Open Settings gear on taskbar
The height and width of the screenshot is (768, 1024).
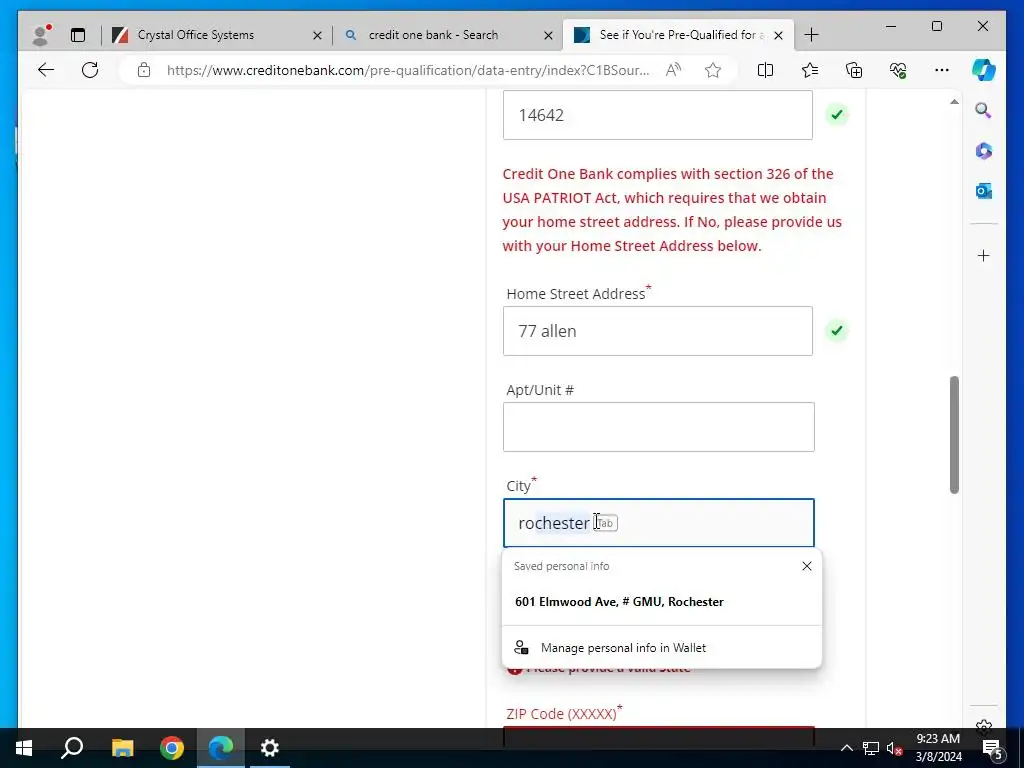click(x=270, y=748)
